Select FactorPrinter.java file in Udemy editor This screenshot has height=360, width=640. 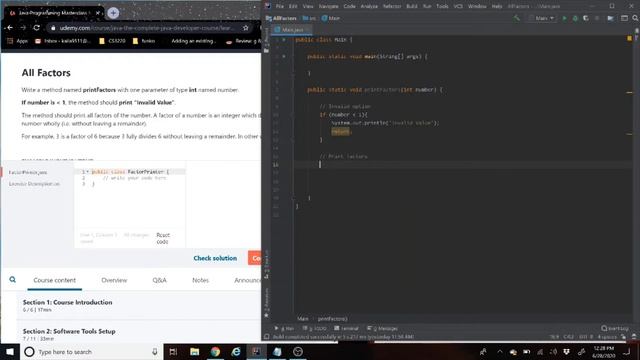click(28, 172)
